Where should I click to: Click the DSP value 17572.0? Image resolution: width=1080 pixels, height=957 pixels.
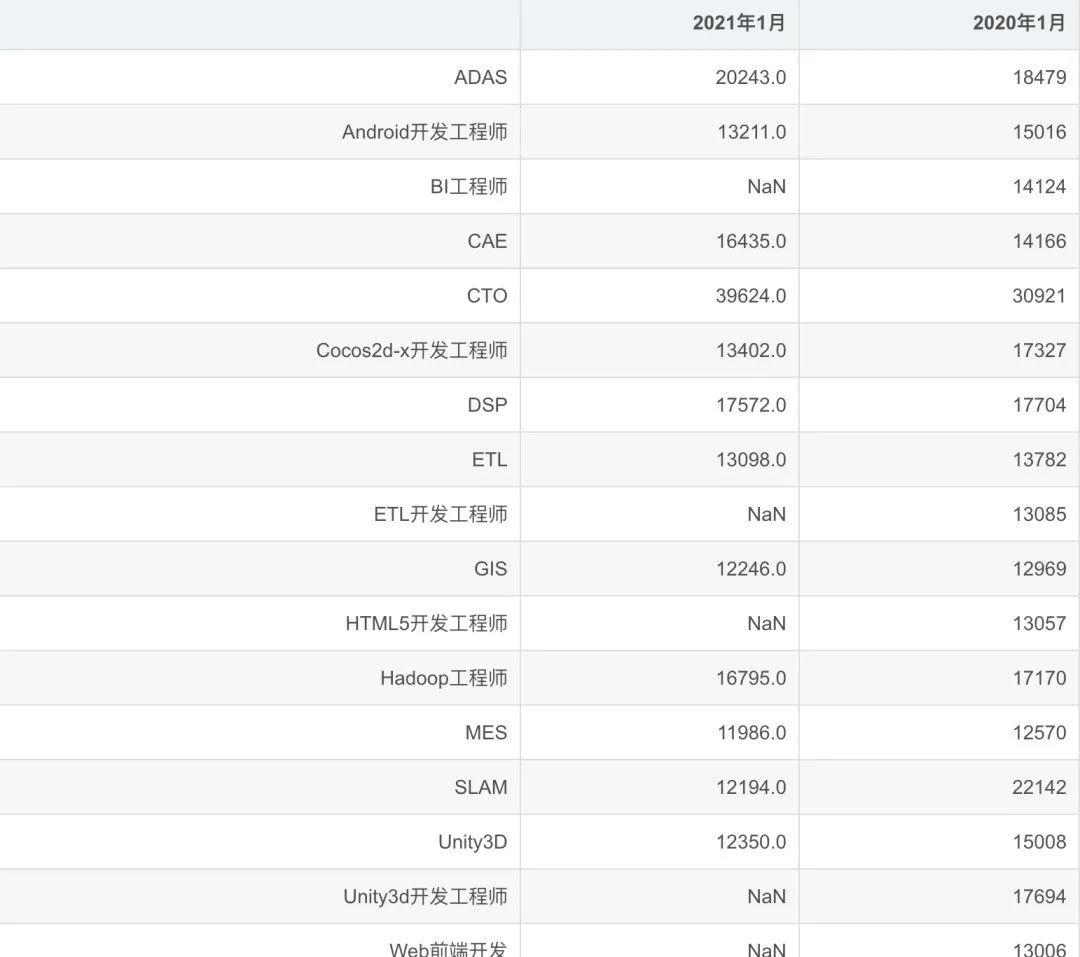click(751, 404)
